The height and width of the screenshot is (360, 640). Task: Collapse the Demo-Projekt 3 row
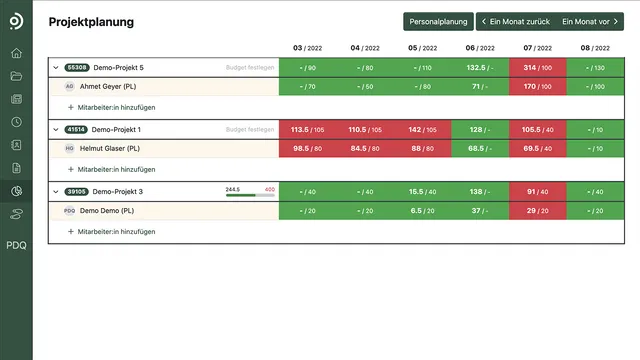tap(56, 192)
